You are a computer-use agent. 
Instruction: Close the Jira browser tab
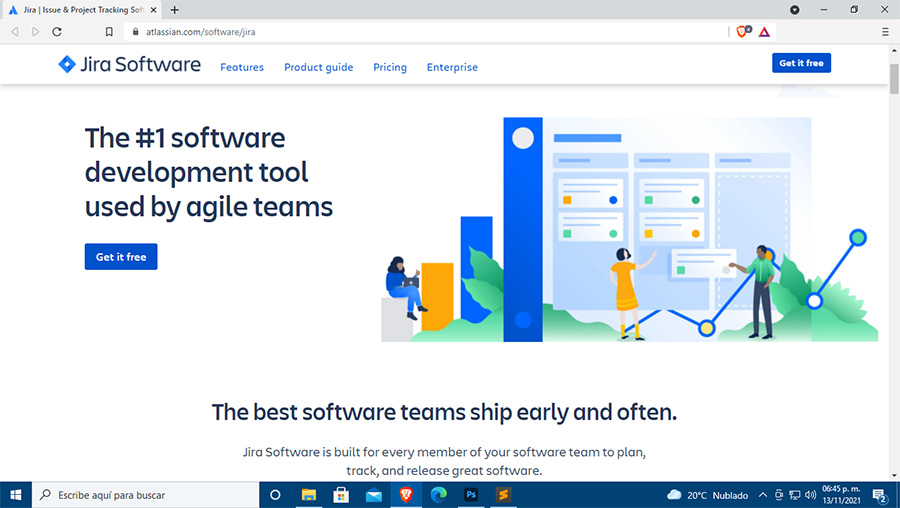[153, 10]
